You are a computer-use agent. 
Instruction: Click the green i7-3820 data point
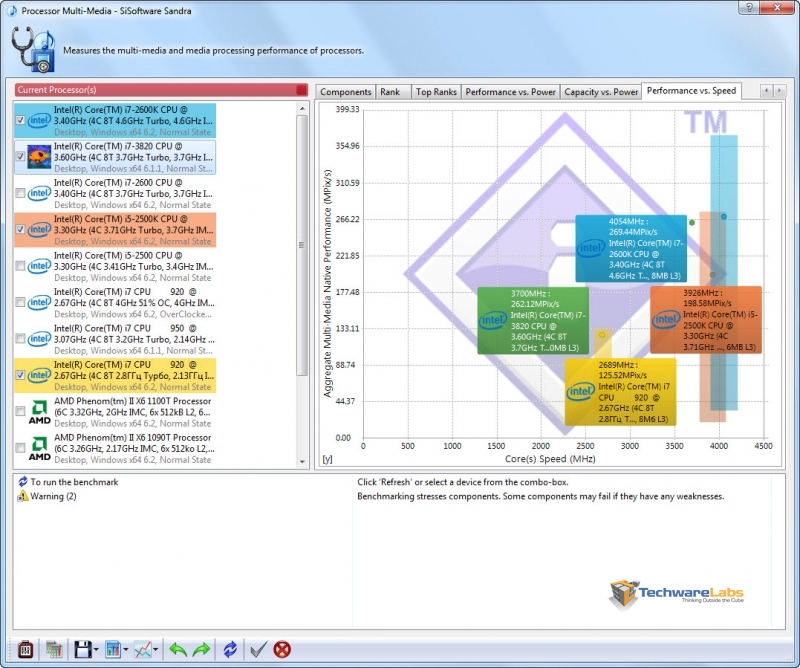point(692,222)
